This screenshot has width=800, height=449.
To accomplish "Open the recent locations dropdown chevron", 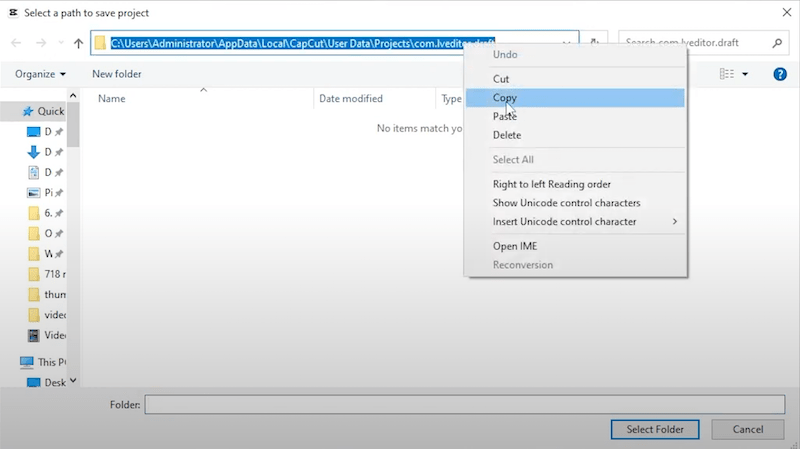I will tap(61, 43).
